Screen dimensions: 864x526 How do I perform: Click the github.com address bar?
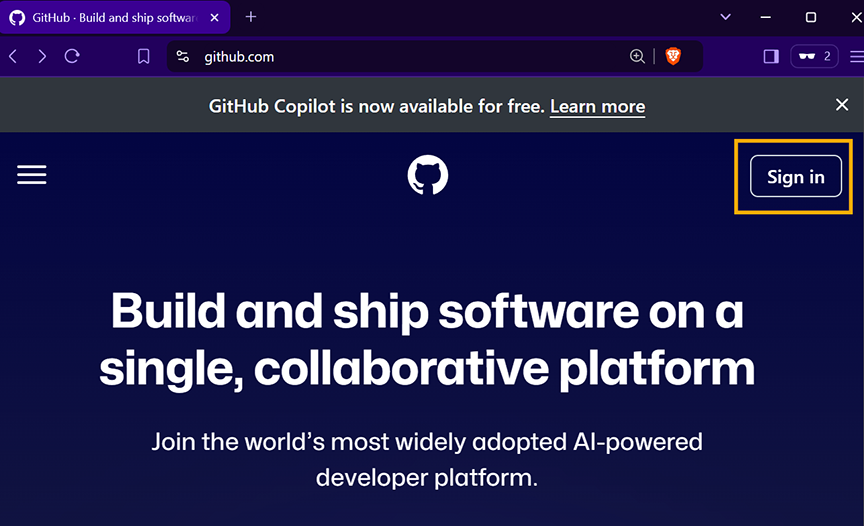(x=435, y=56)
